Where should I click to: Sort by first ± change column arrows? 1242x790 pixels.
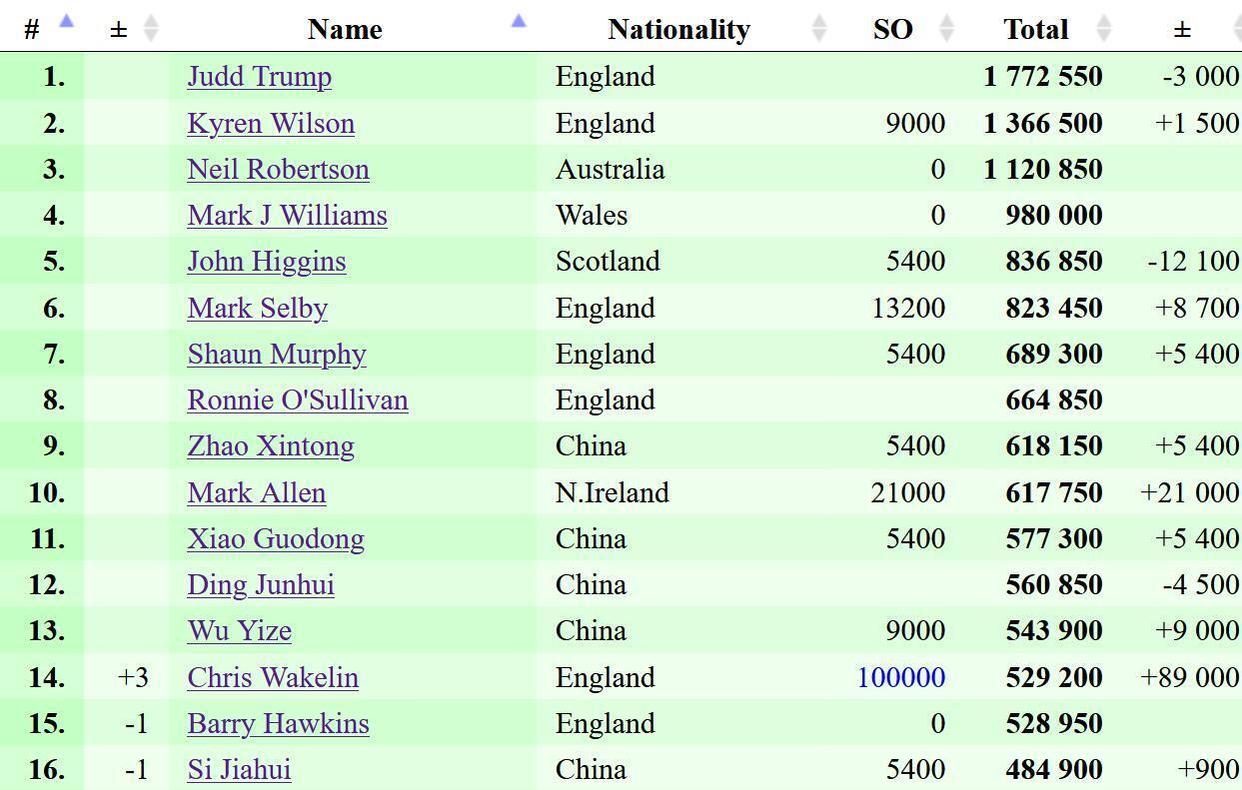pyautogui.click(x=151, y=29)
